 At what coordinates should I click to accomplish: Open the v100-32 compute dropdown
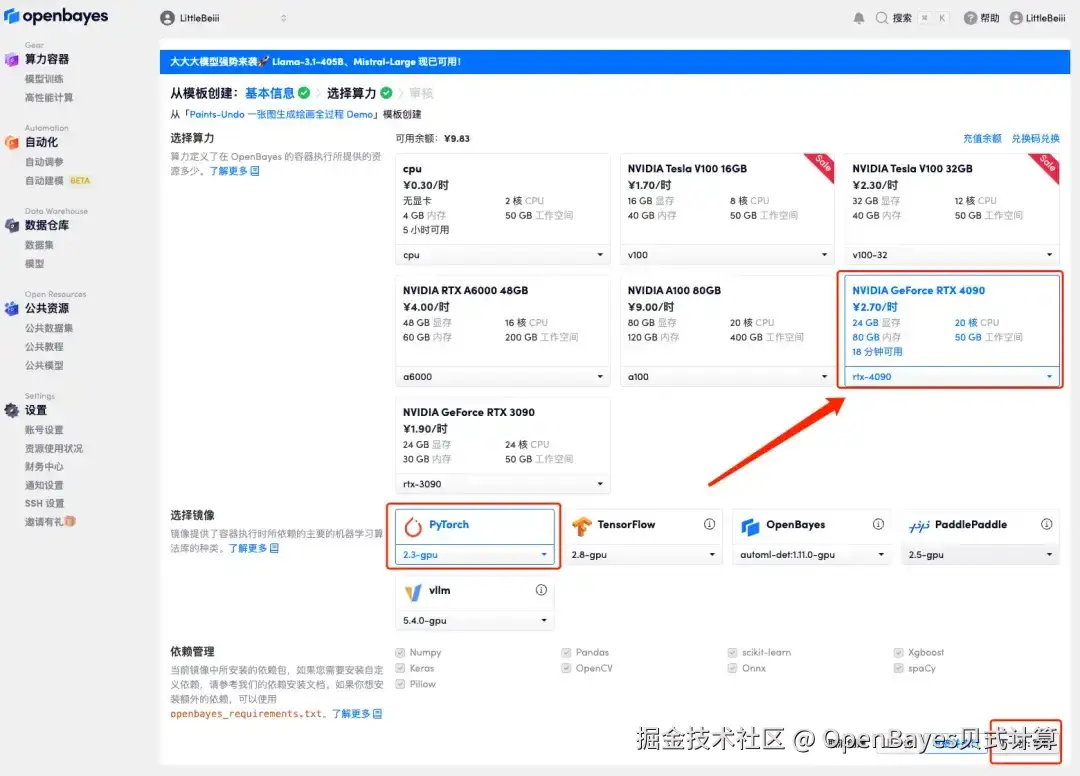pos(952,255)
